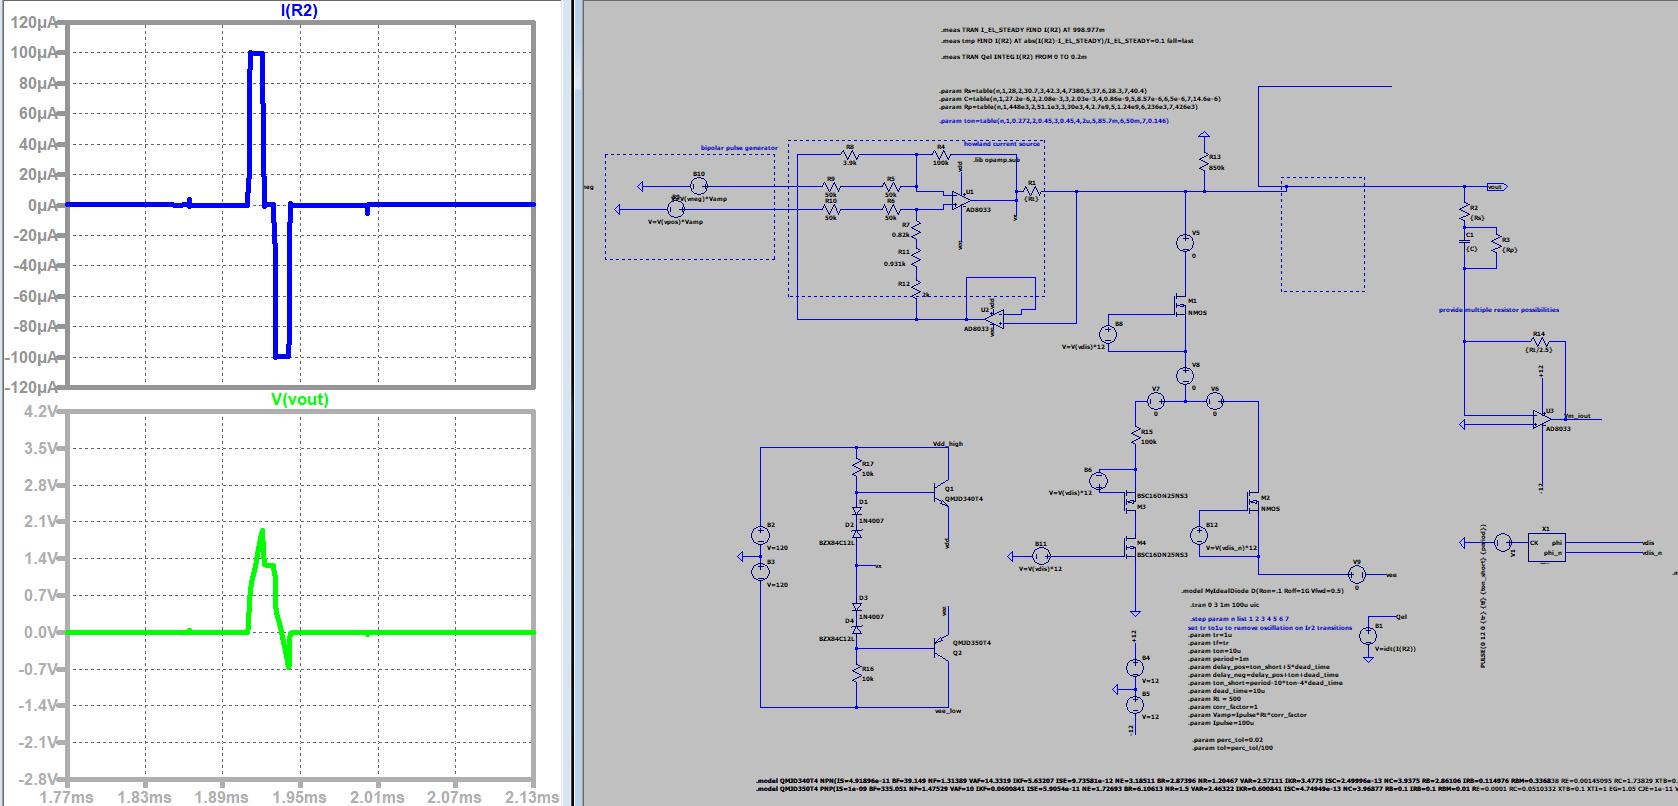1678x806 pixels.
Task: Click the B10 behavioral voltage source
Action: 699,186
